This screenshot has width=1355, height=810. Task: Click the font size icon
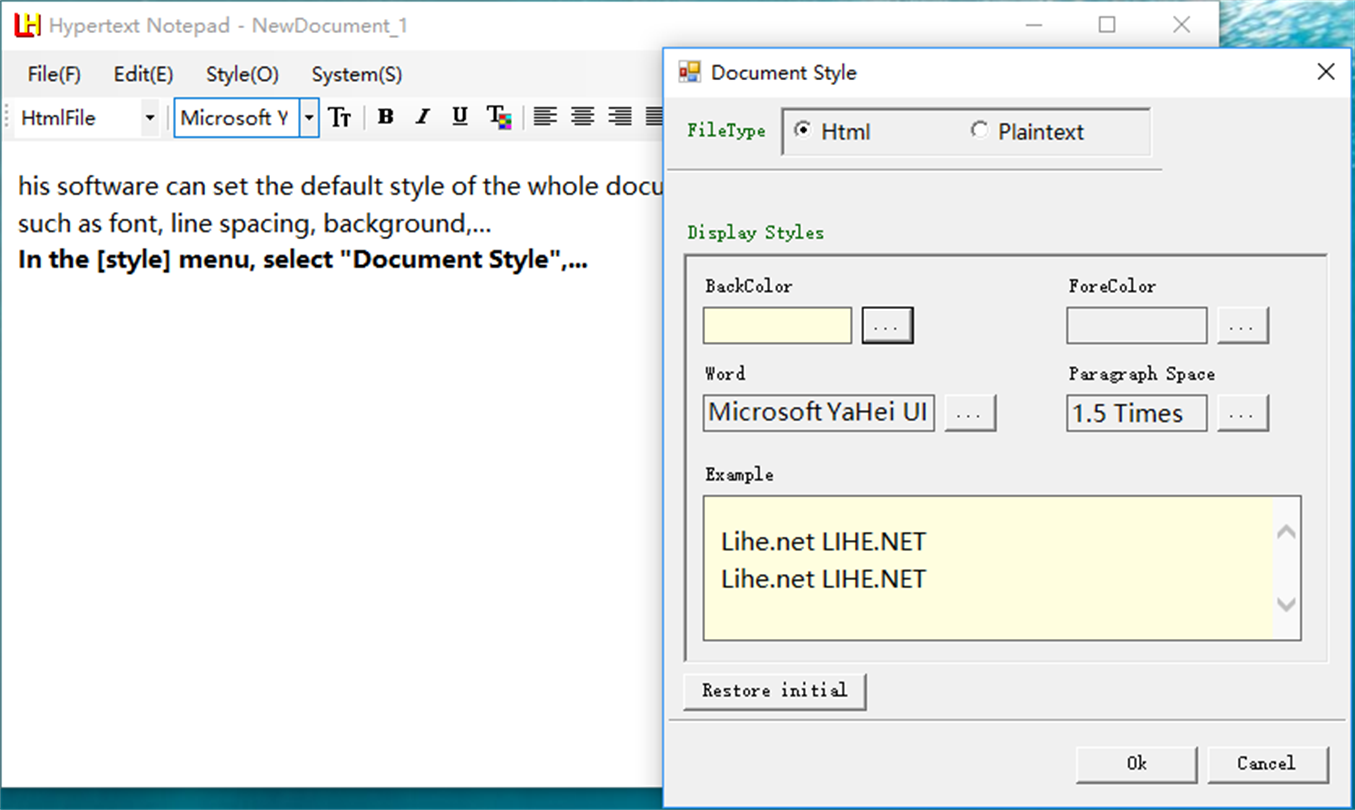tap(340, 117)
